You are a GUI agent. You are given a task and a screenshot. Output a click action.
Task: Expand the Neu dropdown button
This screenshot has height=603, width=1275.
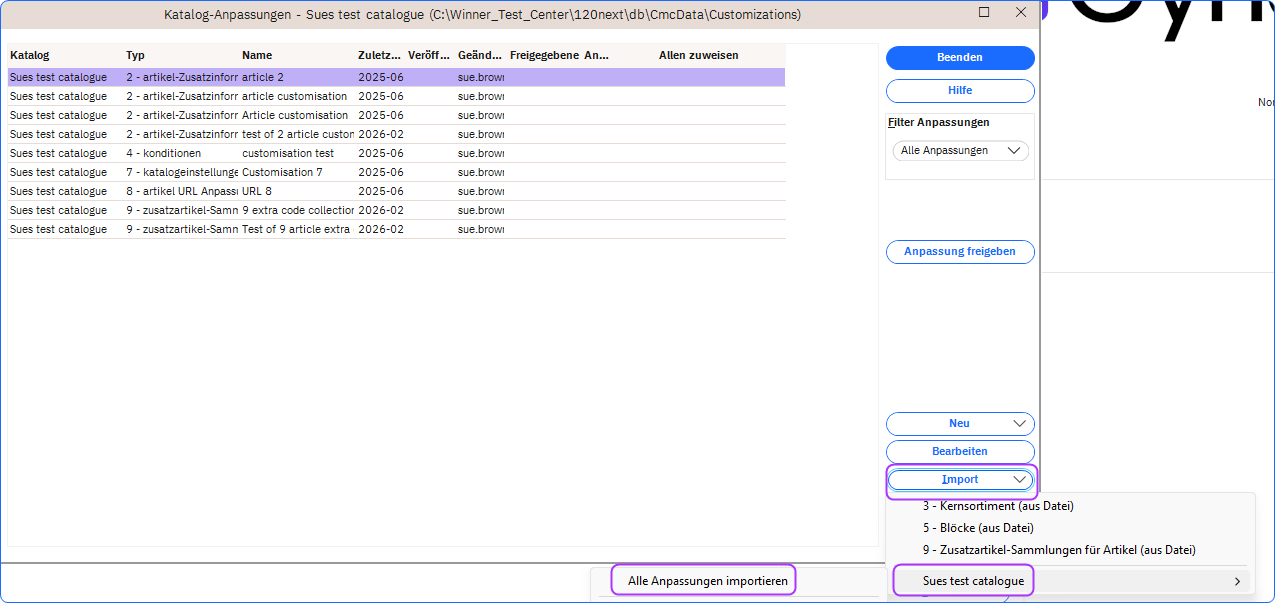[959, 424]
